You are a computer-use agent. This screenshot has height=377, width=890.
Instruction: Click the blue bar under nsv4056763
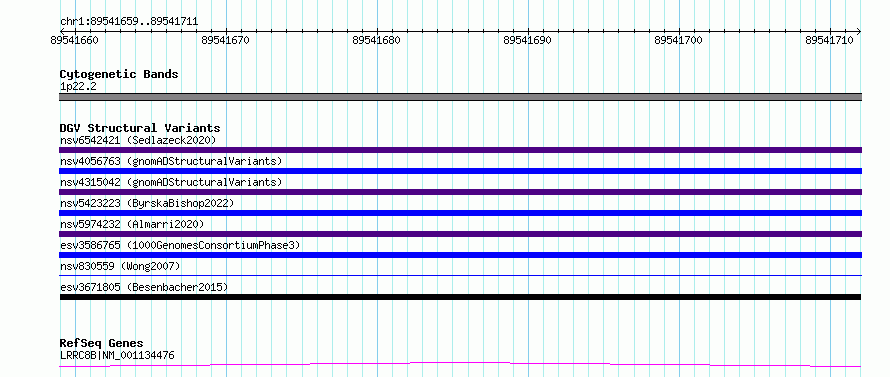click(460, 171)
